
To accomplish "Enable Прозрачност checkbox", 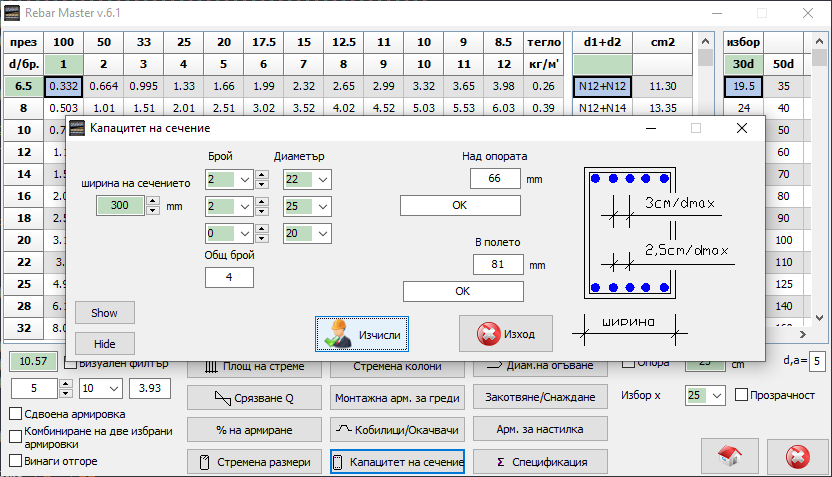I will coord(741,396).
